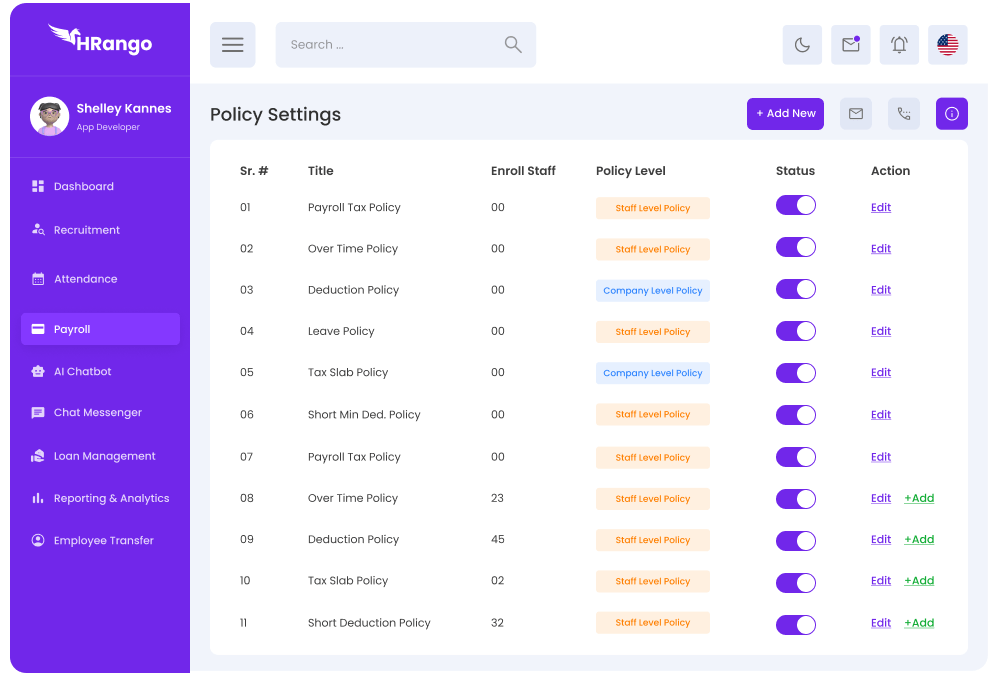The width and height of the screenshot is (1000, 675).
Task: Disable status toggle for Payroll Tax Policy row 01
Action: click(x=796, y=206)
